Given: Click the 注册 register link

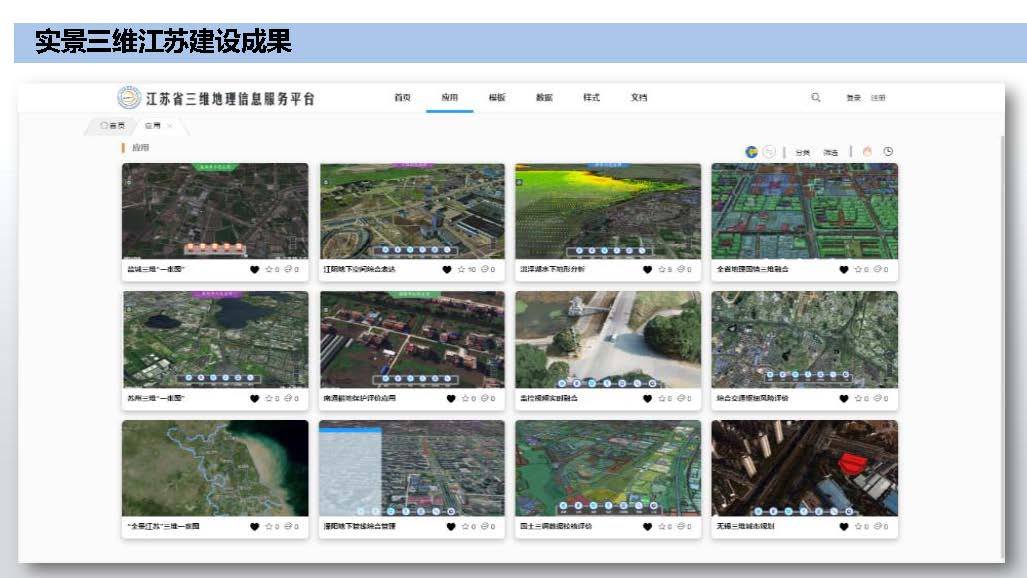Looking at the screenshot, I should 877,98.
